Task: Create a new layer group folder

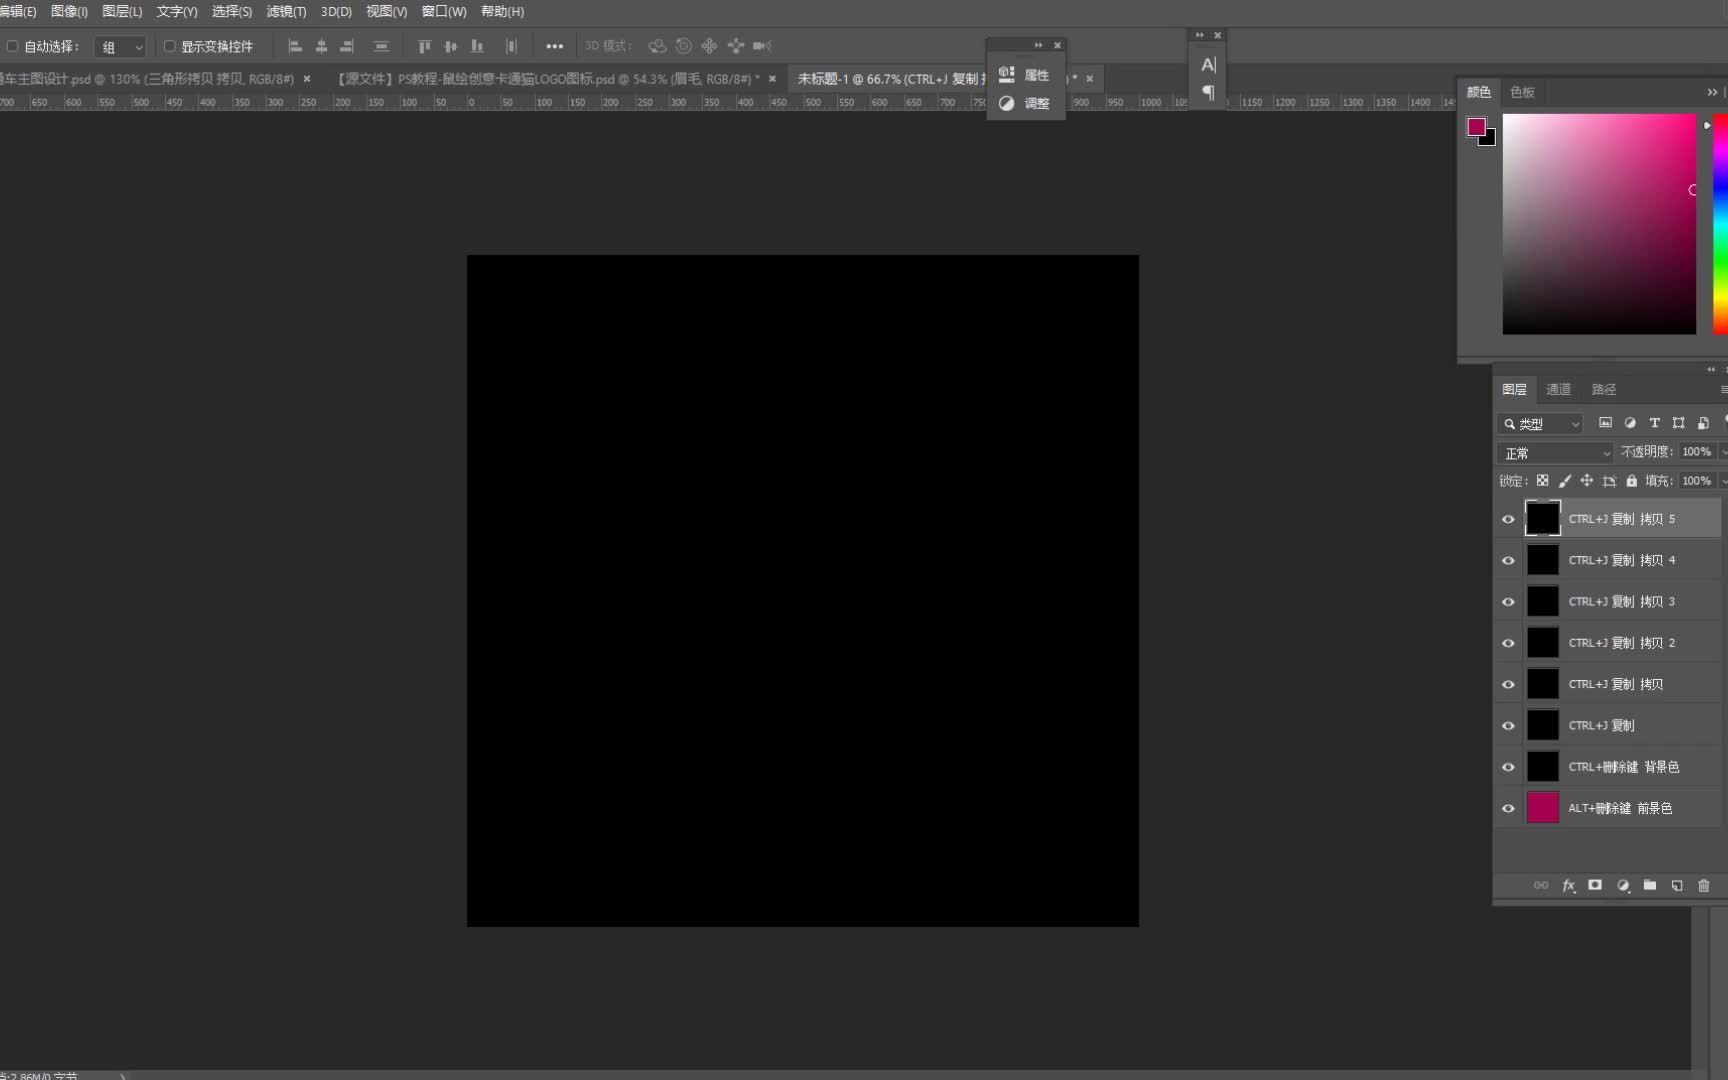Action: [1650, 885]
